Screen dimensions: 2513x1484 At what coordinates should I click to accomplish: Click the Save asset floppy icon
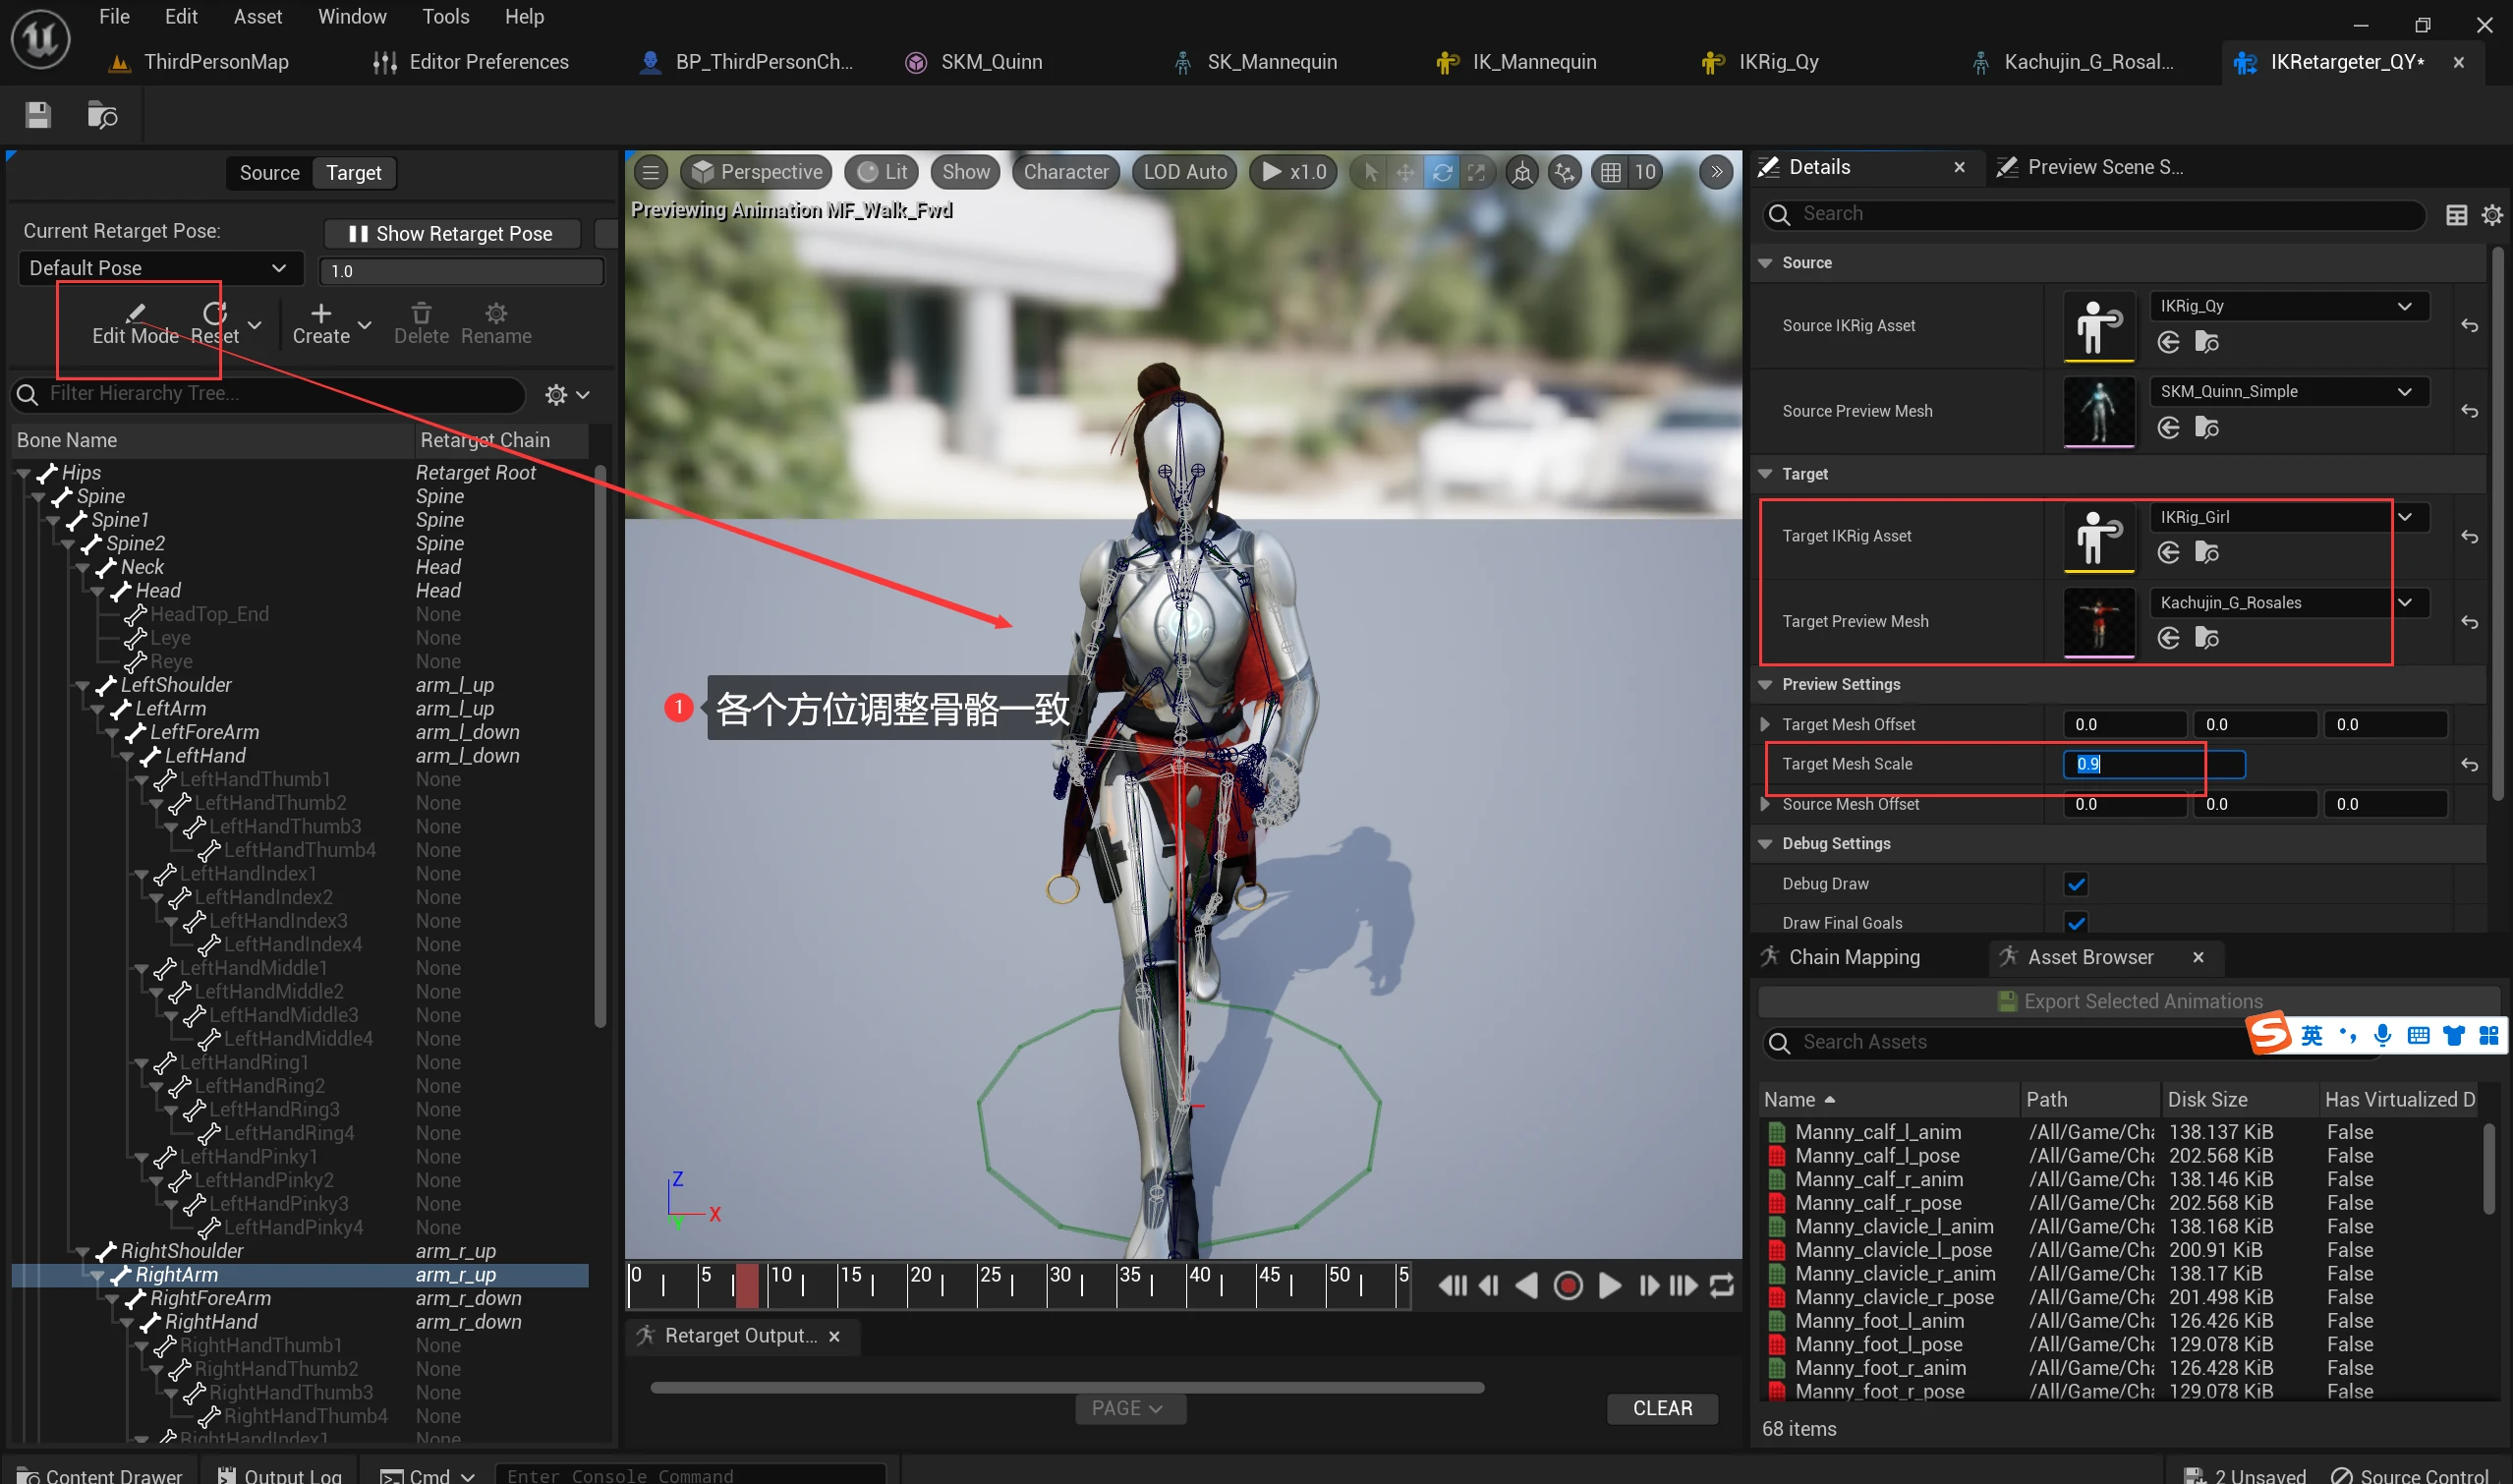pos(38,115)
